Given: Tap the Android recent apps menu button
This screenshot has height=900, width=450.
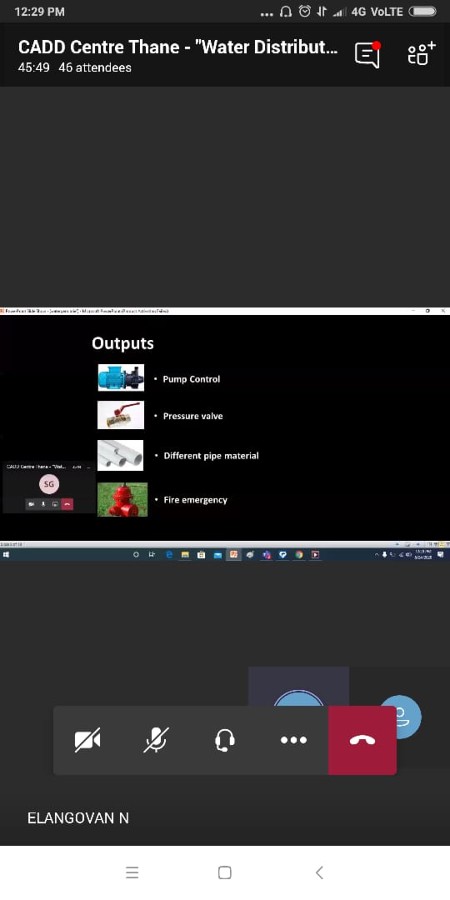Looking at the screenshot, I should click(x=132, y=873).
